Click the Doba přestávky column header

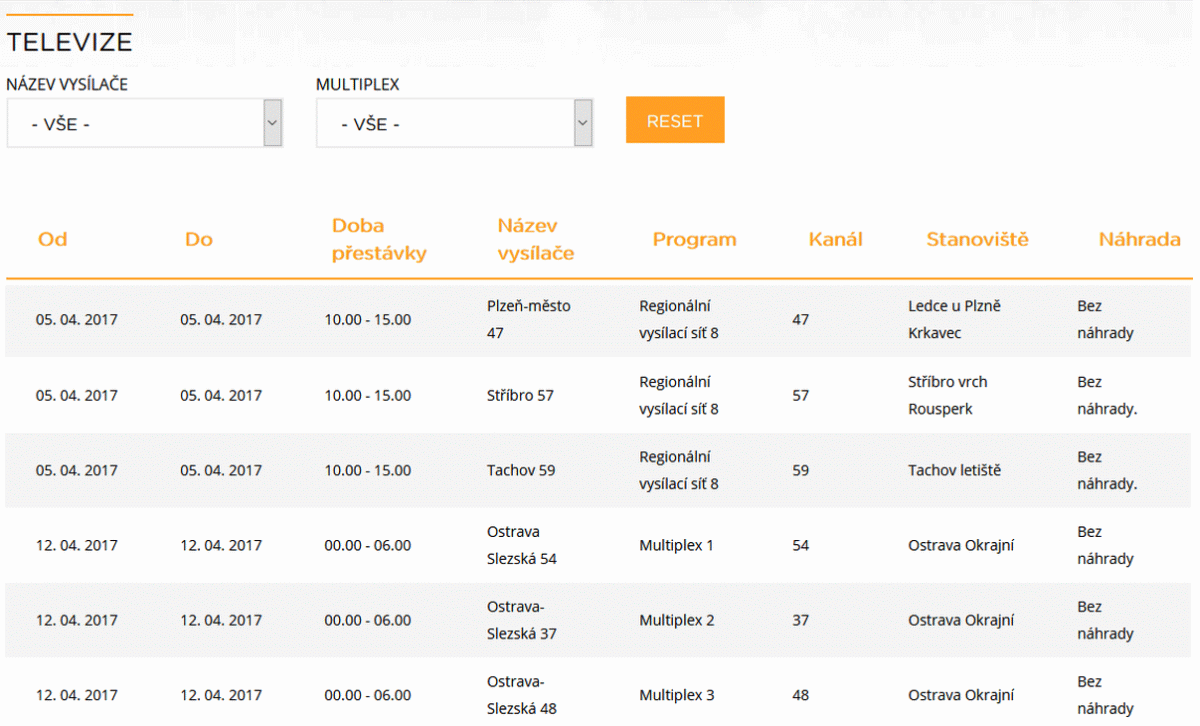point(379,239)
